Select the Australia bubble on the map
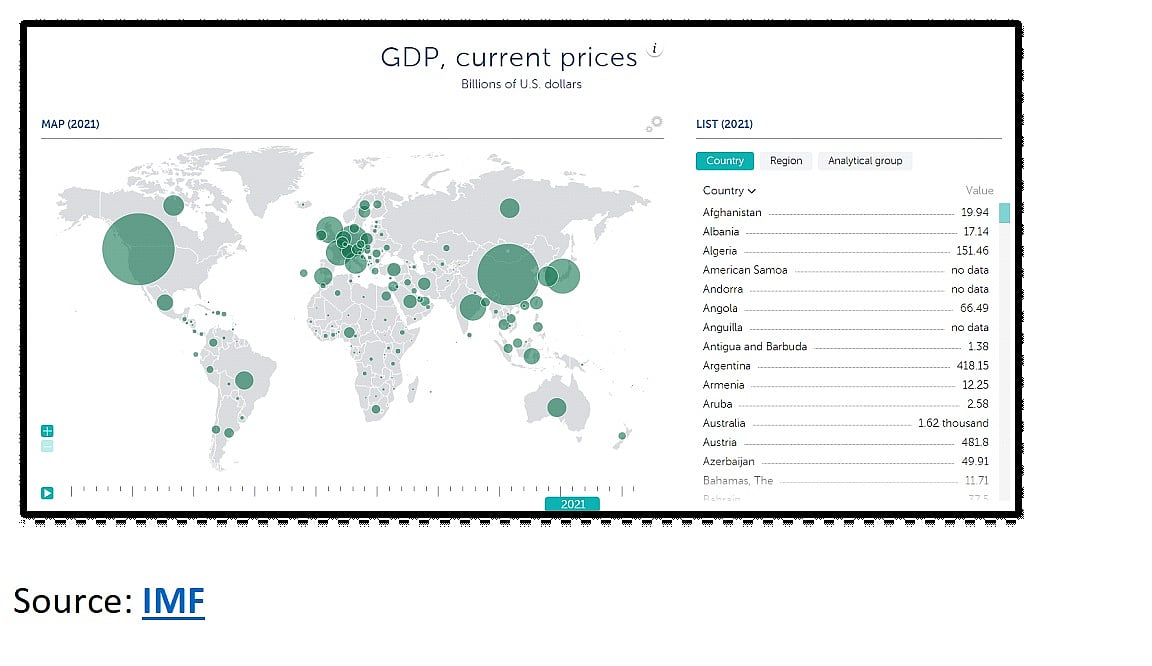This screenshot has width=1152, height=666. (557, 407)
